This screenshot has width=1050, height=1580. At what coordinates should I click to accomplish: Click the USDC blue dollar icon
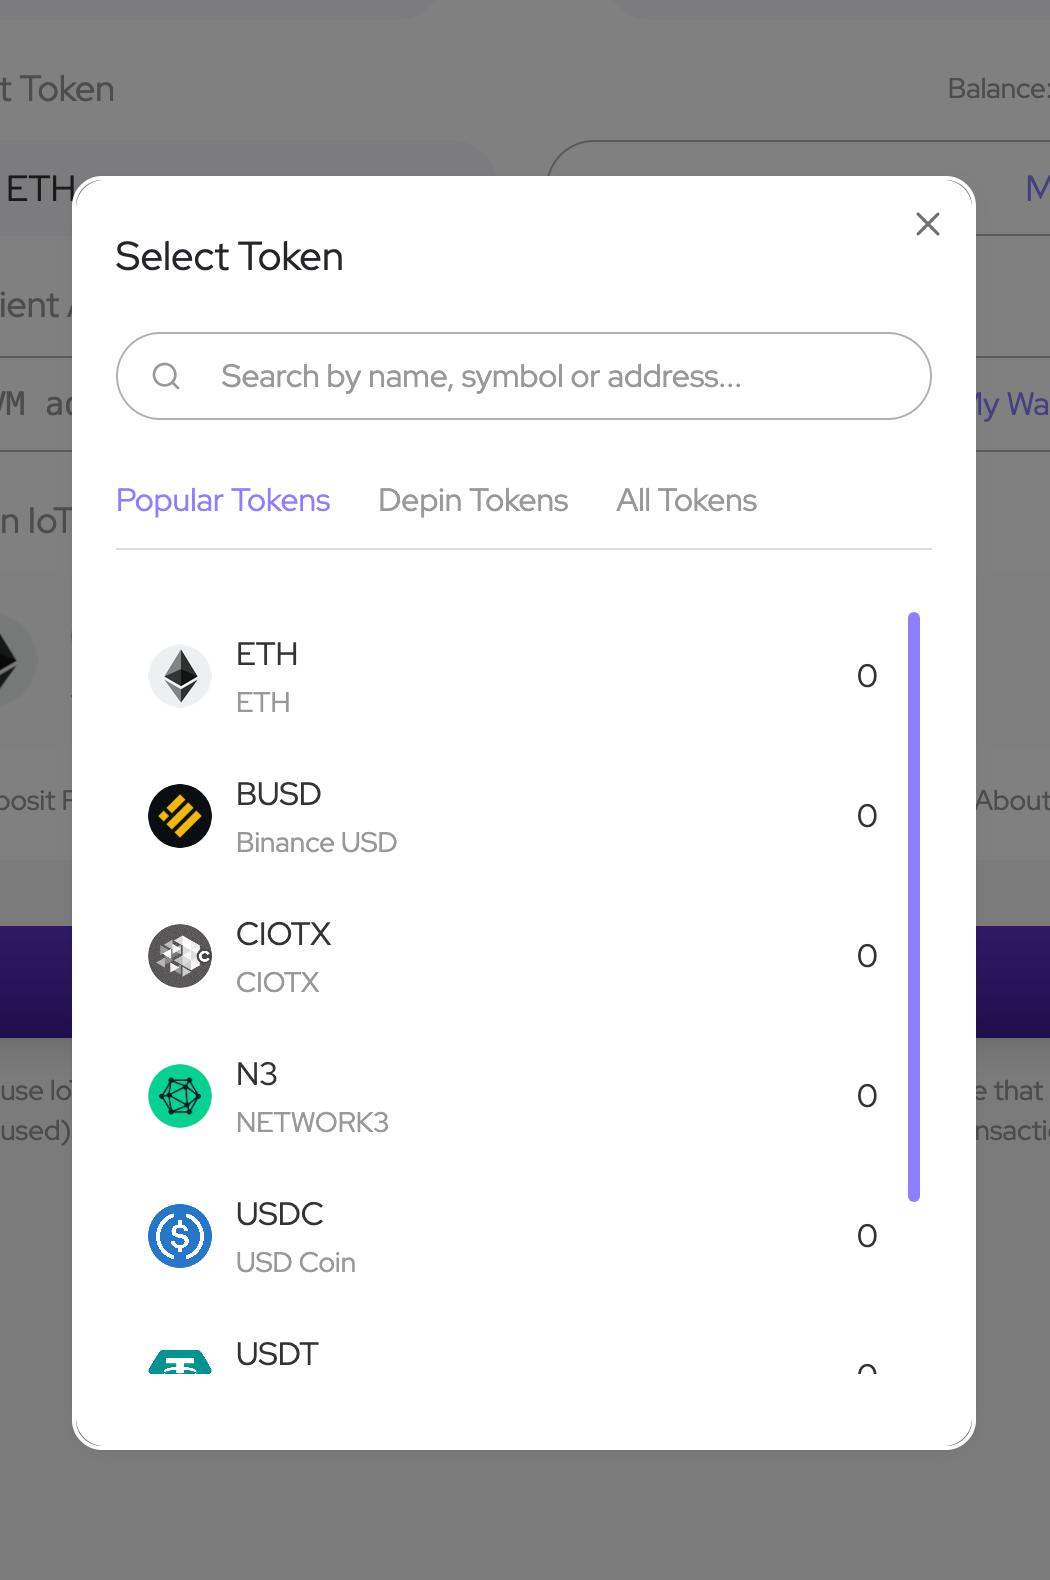(x=180, y=1236)
